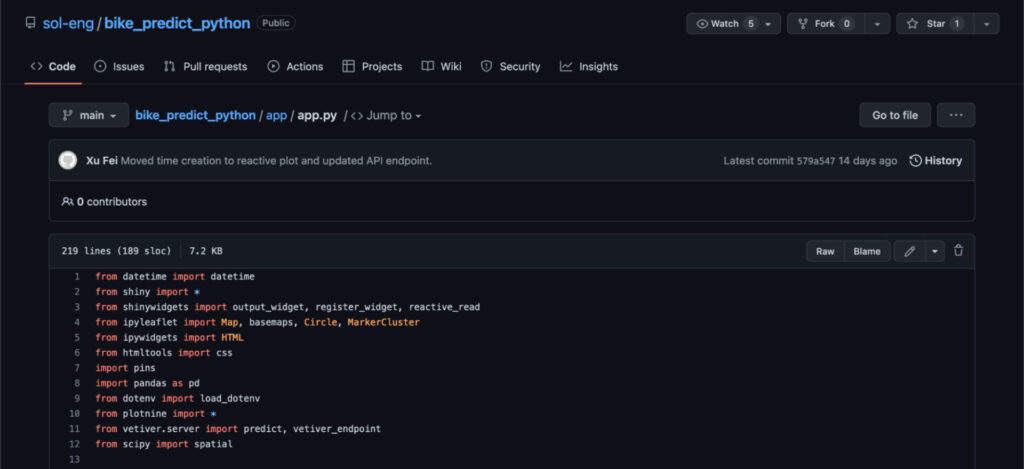Edit the file with the pencil icon
Viewport: 1024px width, 469px height.
tap(910, 251)
